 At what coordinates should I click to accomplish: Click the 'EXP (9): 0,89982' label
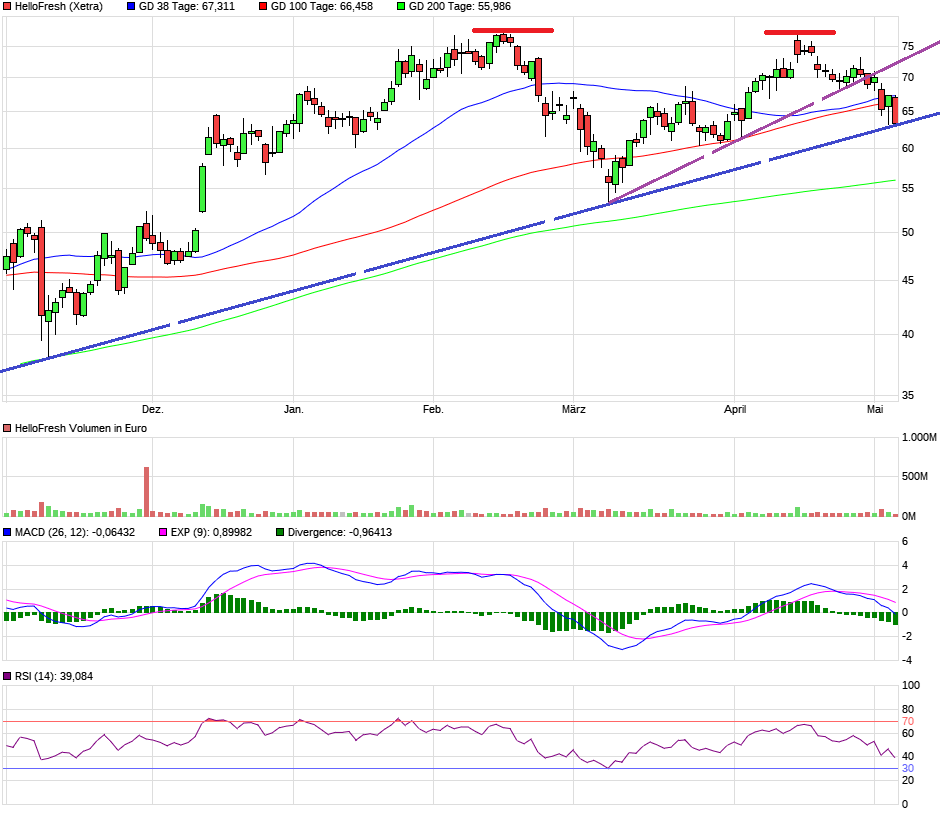(x=211, y=532)
